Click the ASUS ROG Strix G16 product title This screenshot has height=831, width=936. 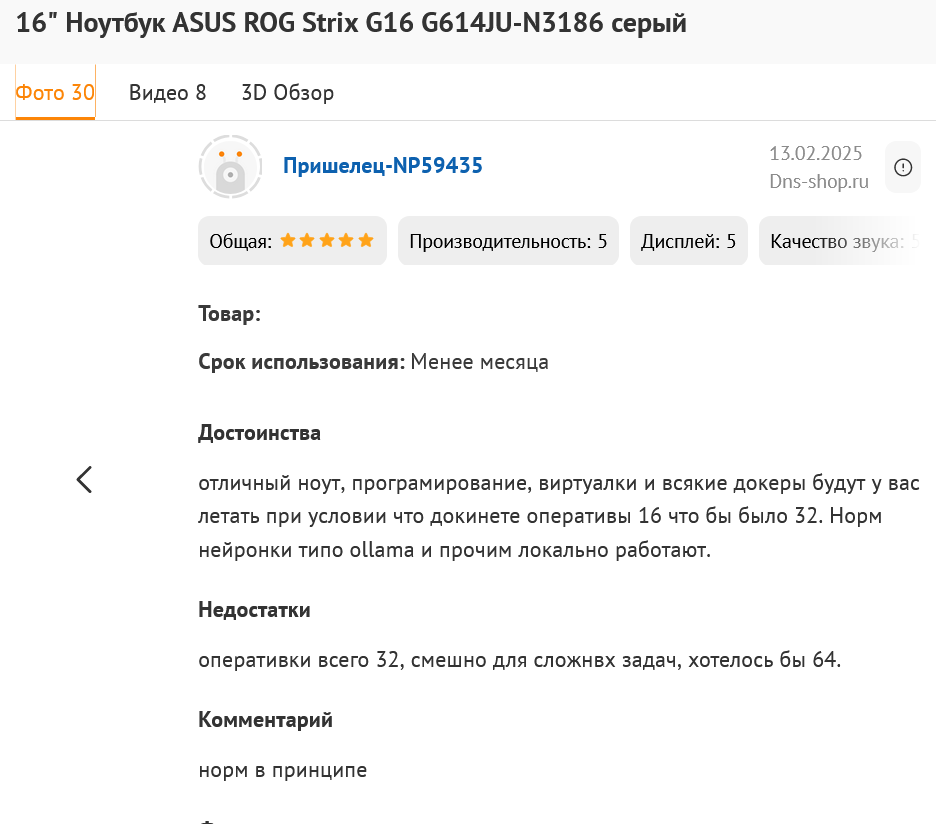(351, 24)
